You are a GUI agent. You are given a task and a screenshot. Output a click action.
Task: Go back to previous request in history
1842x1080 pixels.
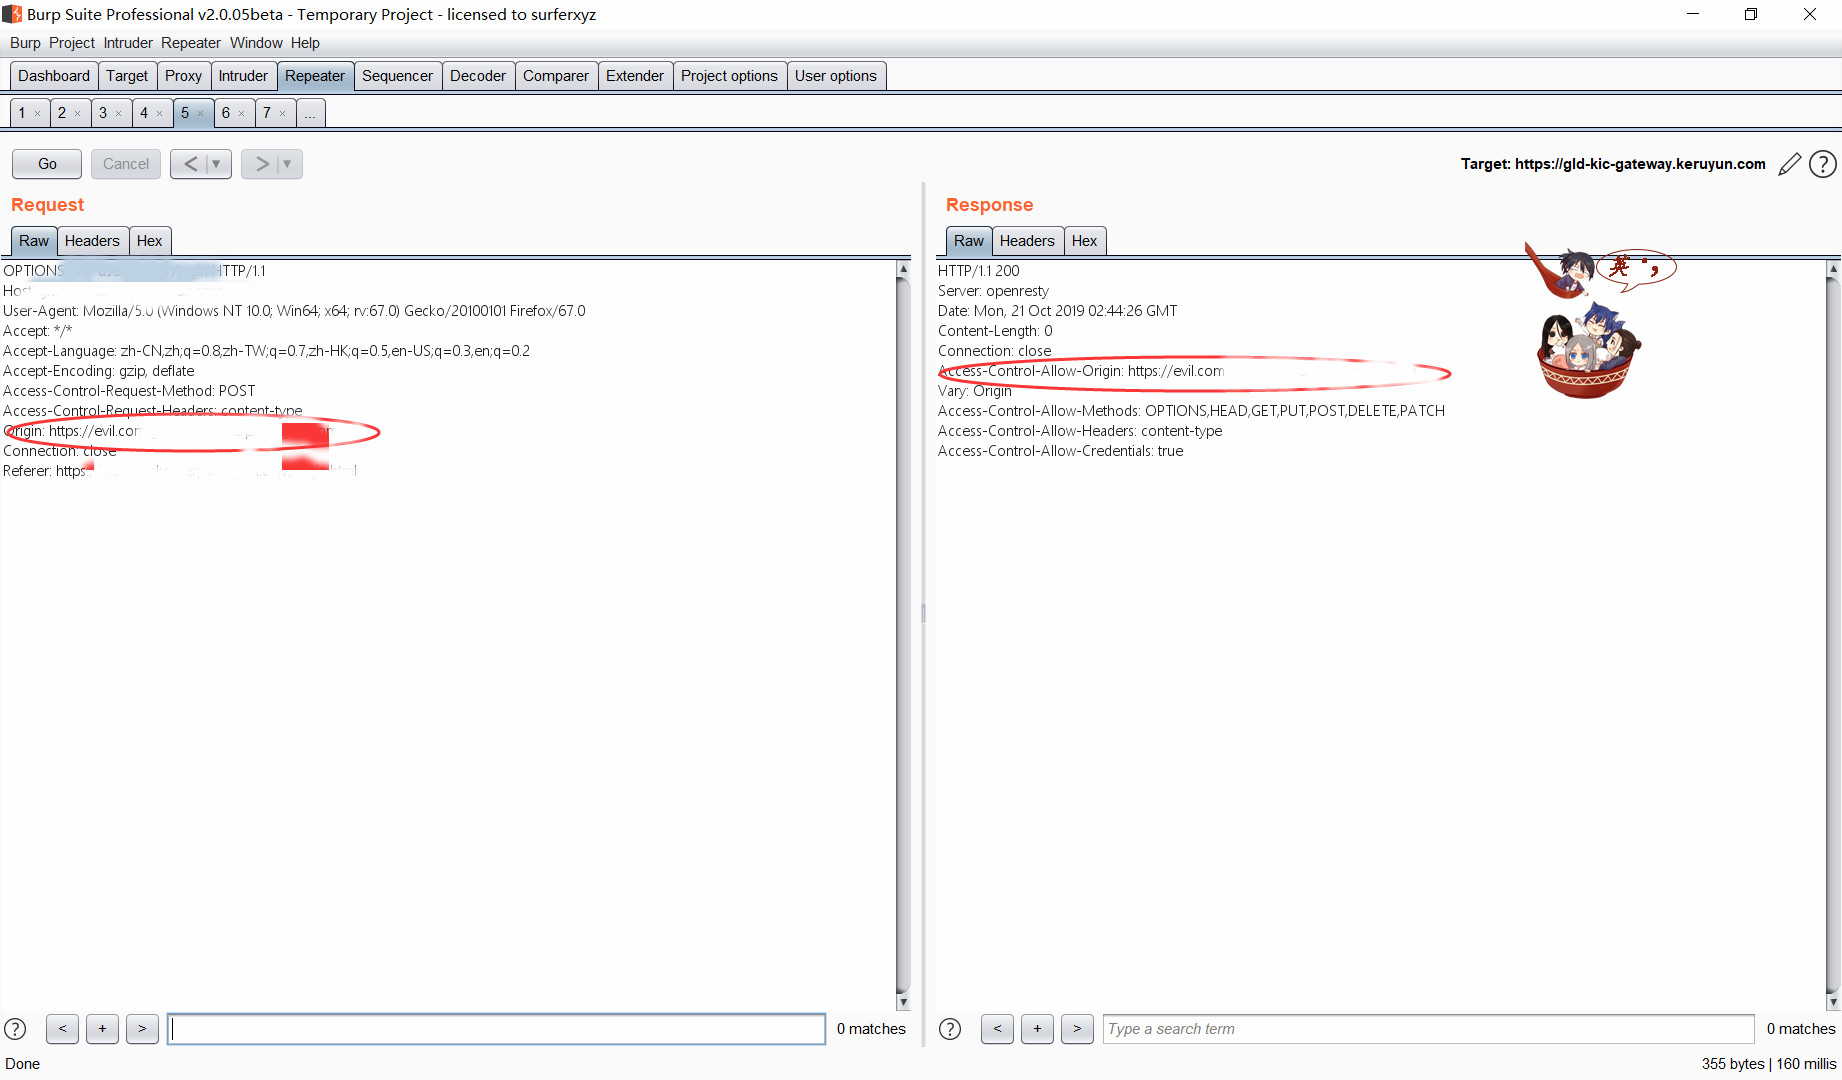coord(190,164)
